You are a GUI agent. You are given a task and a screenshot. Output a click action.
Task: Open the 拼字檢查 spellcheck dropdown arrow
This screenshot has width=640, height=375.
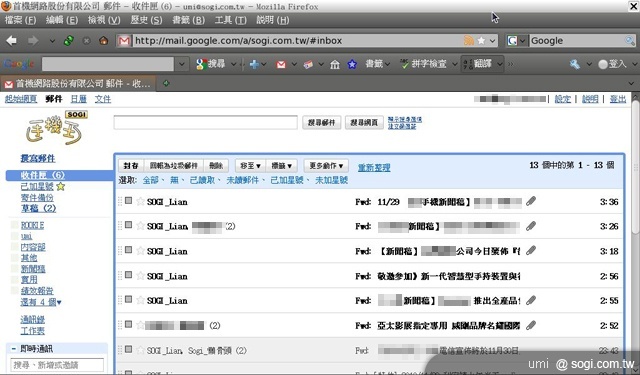point(454,64)
